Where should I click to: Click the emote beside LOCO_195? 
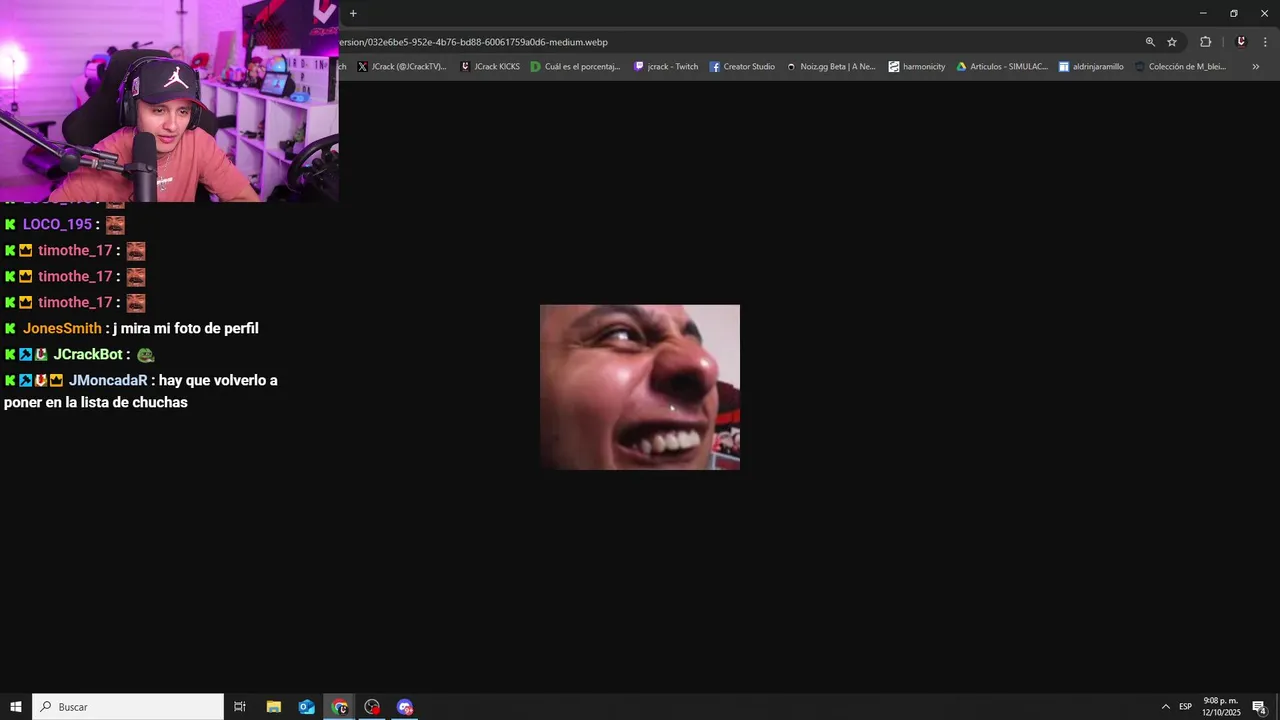pos(115,225)
